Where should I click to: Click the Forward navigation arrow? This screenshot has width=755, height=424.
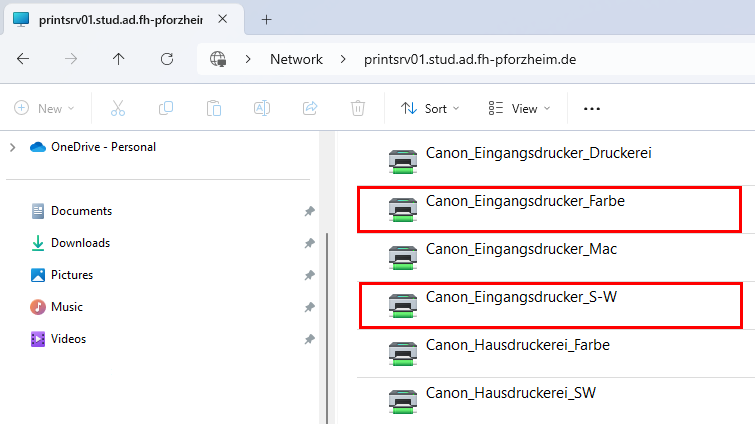tap(71, 59)
